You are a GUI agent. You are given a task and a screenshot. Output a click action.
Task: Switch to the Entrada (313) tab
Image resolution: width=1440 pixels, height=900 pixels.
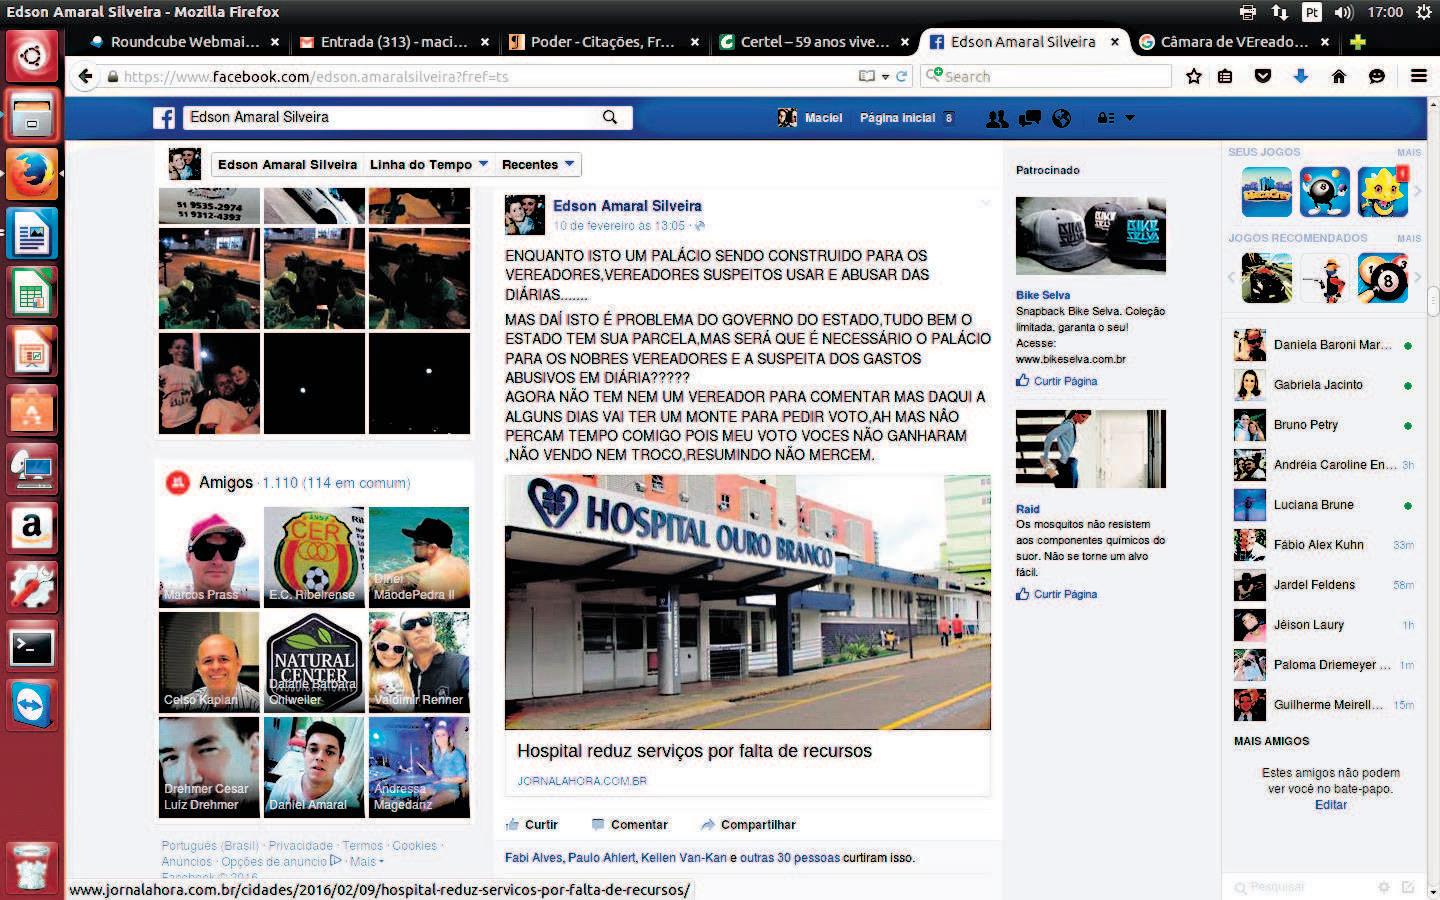(x=394, y=42)
